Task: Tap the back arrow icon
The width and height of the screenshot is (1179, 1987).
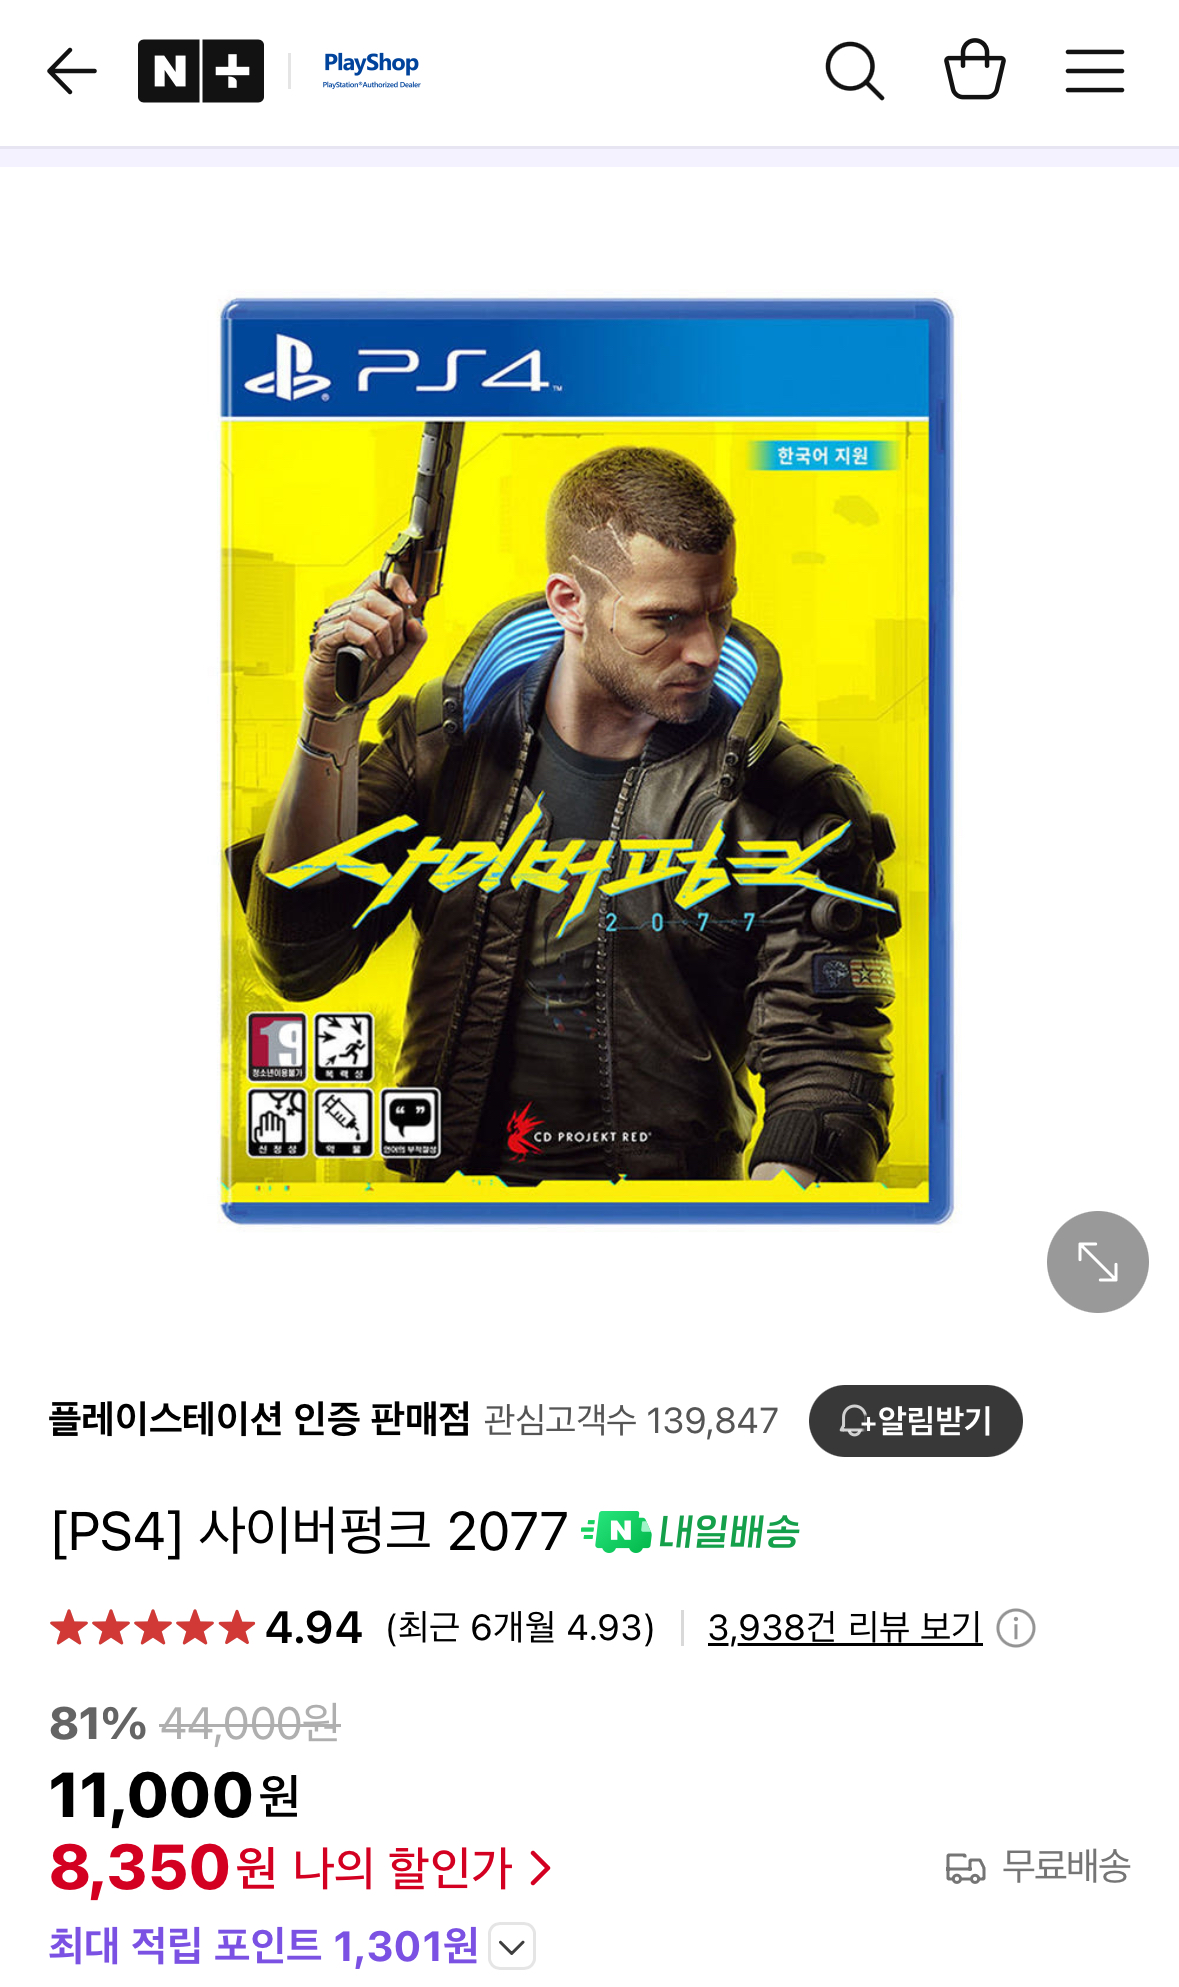Action: (x=72, y=71)
